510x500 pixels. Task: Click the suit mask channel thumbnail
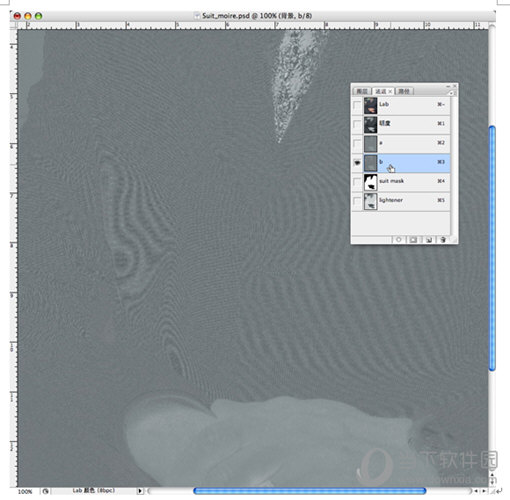click(370, 182)
